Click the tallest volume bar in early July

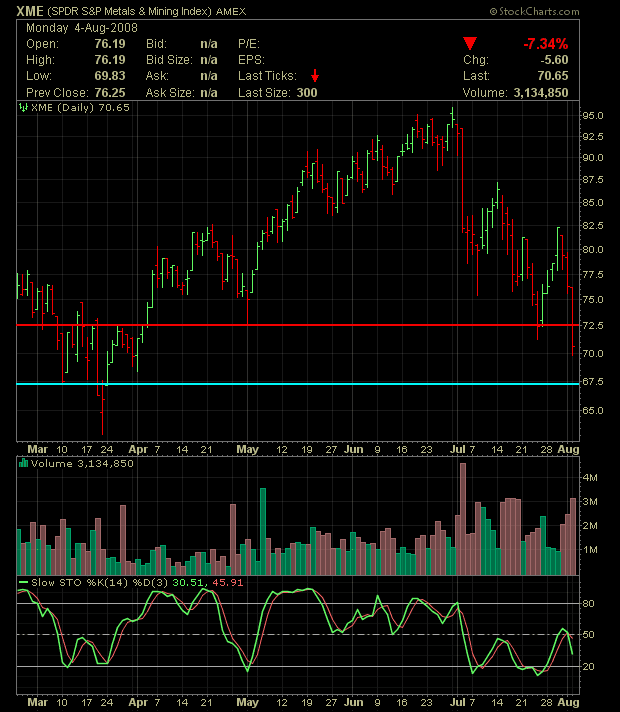tap(463, 519)
